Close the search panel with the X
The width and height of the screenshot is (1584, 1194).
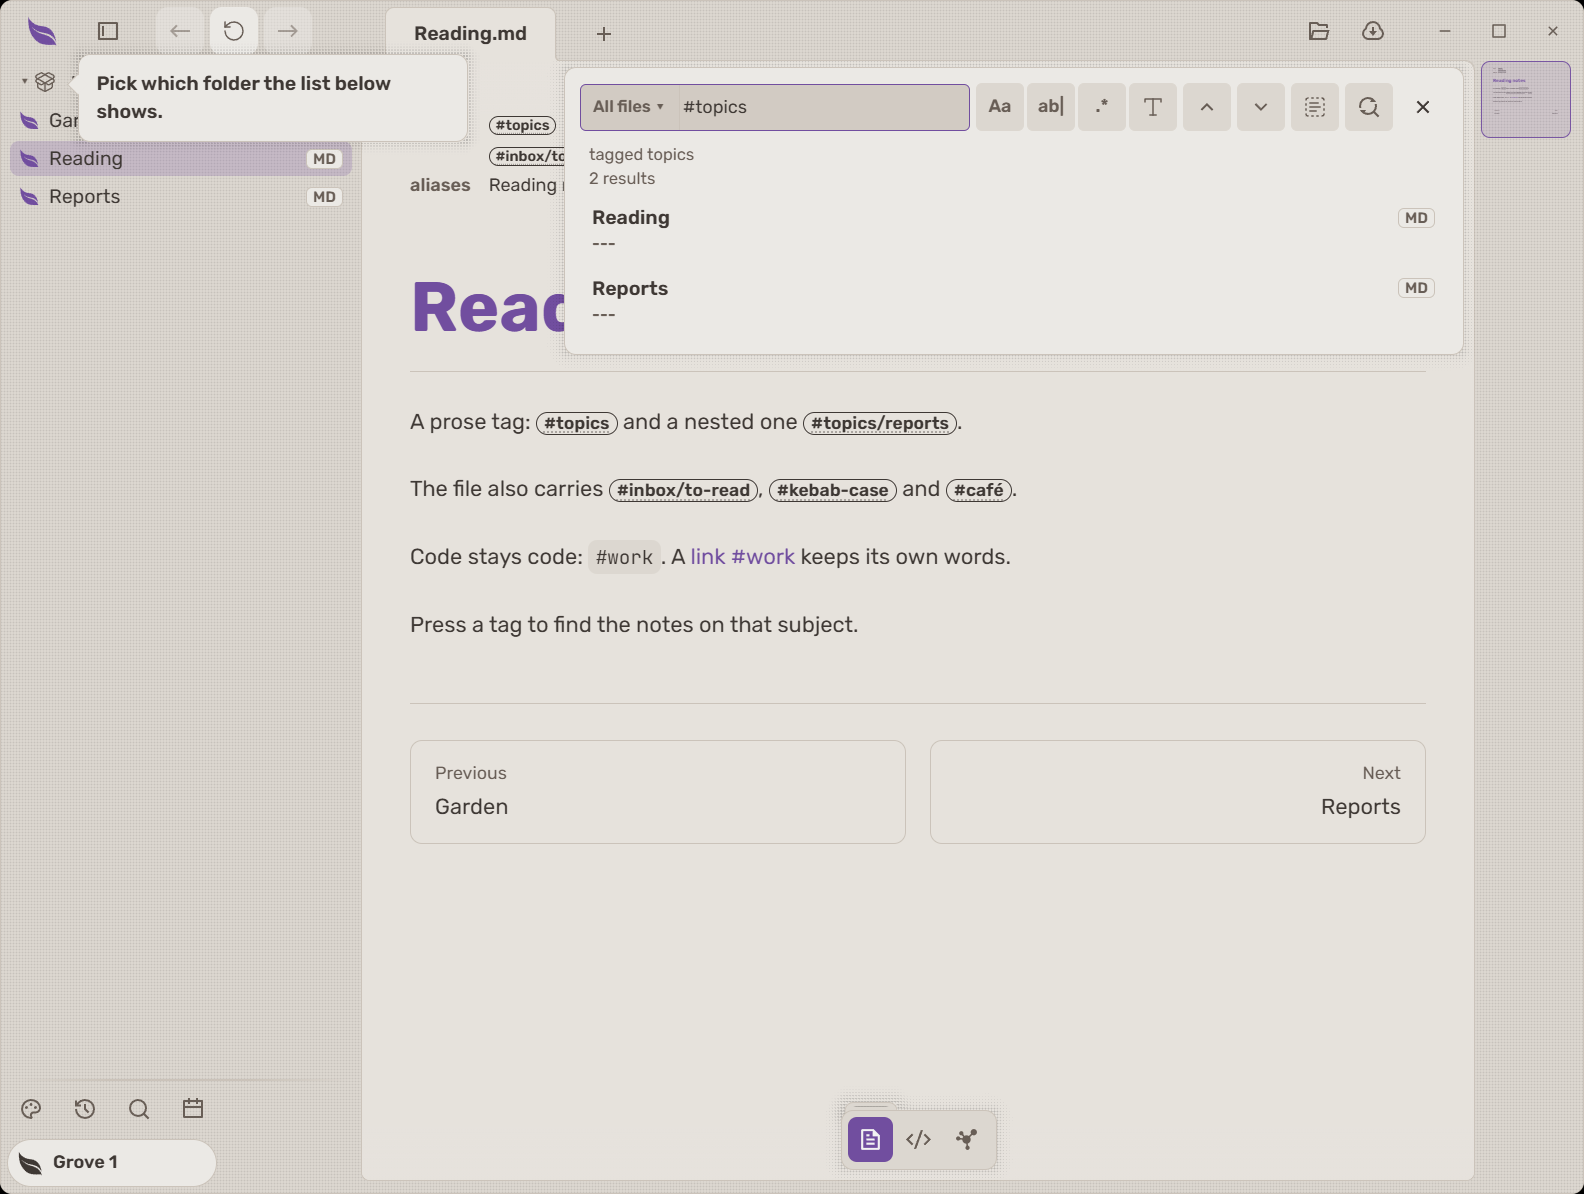click(x=1423, y=107)
